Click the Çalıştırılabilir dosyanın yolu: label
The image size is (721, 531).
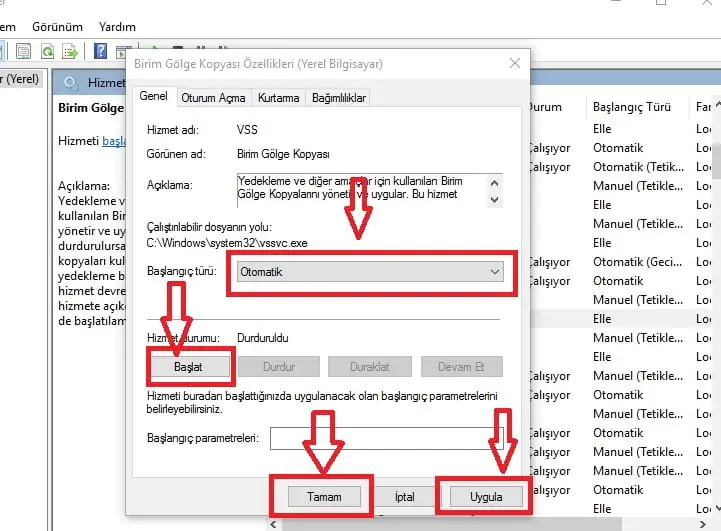point(209,227)
